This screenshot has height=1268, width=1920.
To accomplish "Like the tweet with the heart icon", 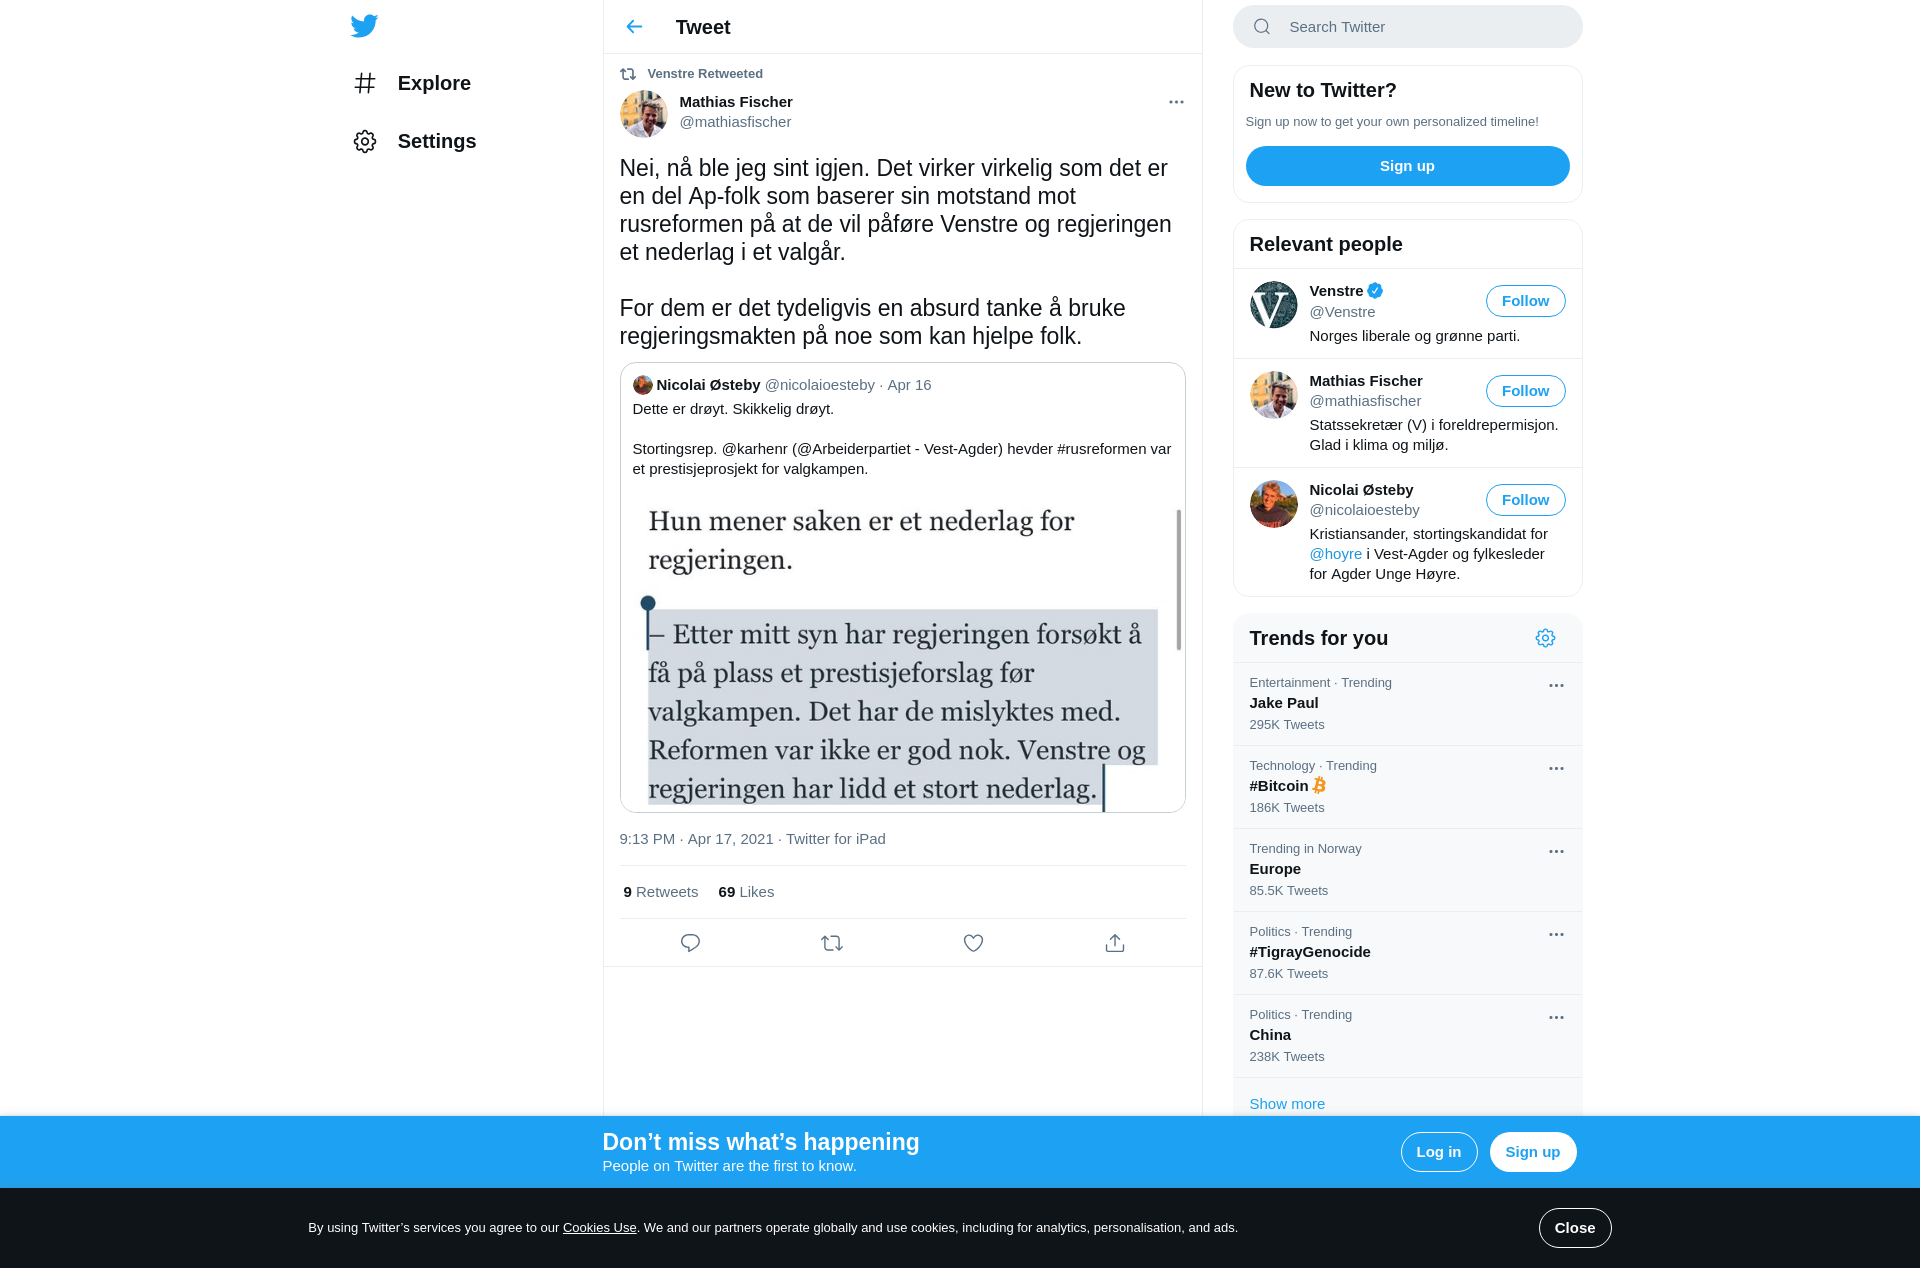I will coord(973,943).
